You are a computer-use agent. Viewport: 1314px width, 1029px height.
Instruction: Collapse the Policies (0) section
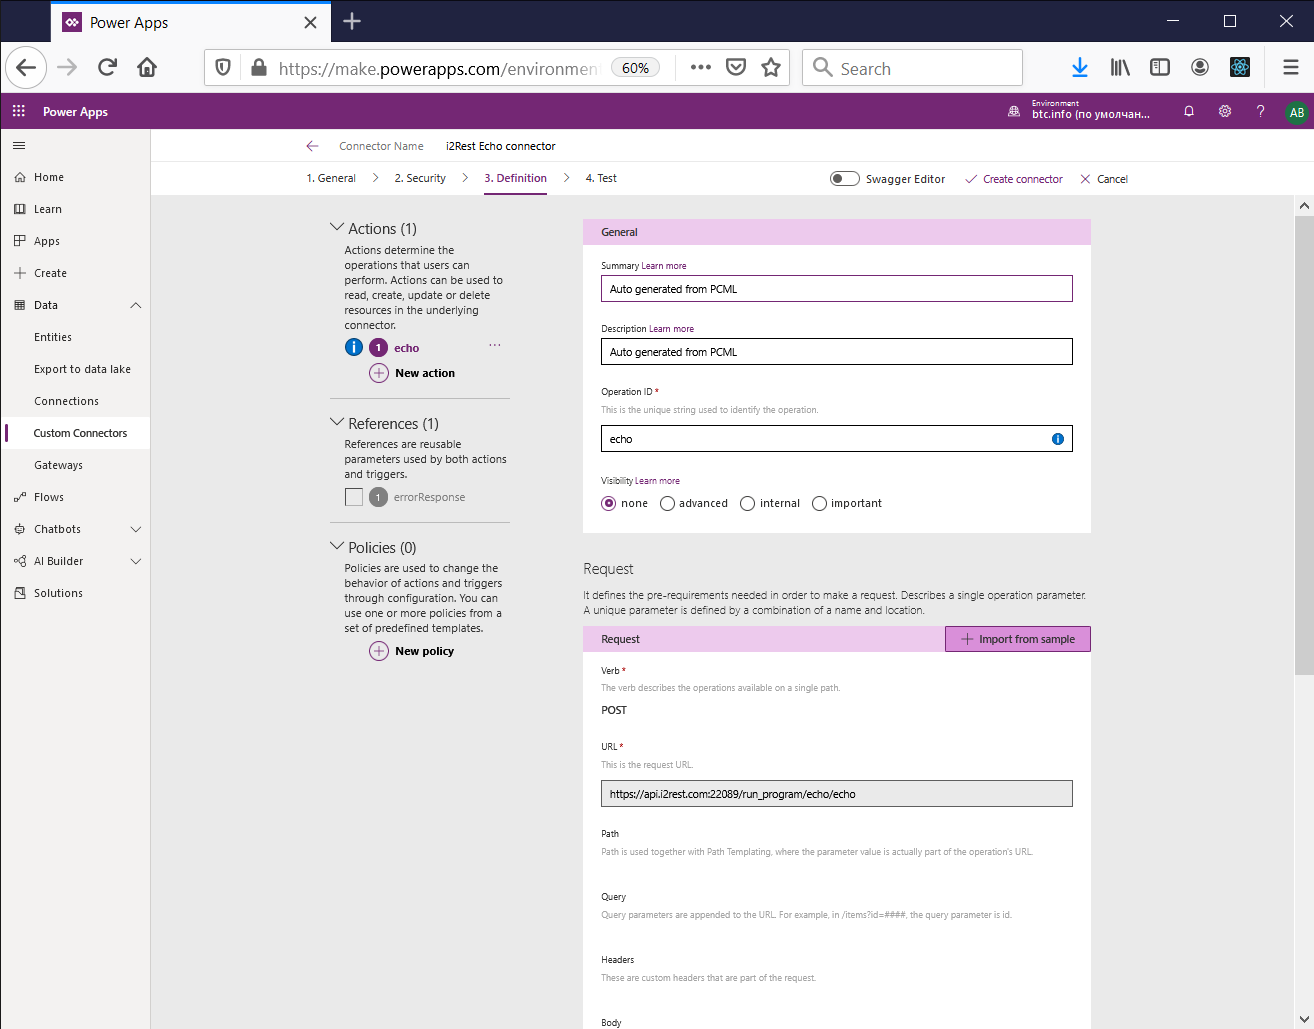337,547
